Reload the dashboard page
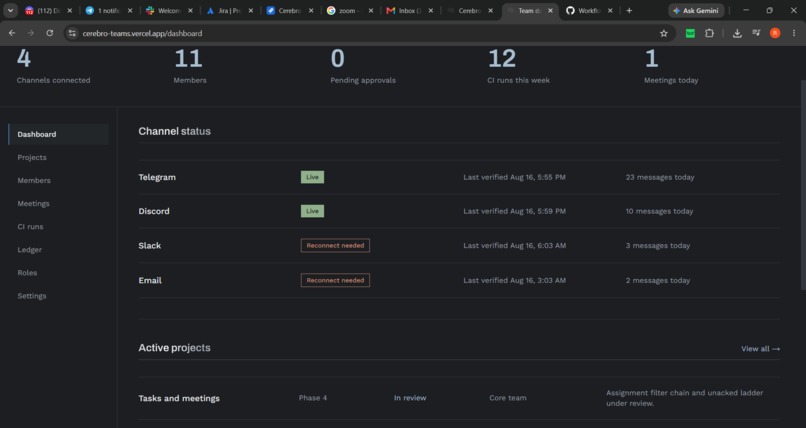 [x=50, y=33]
